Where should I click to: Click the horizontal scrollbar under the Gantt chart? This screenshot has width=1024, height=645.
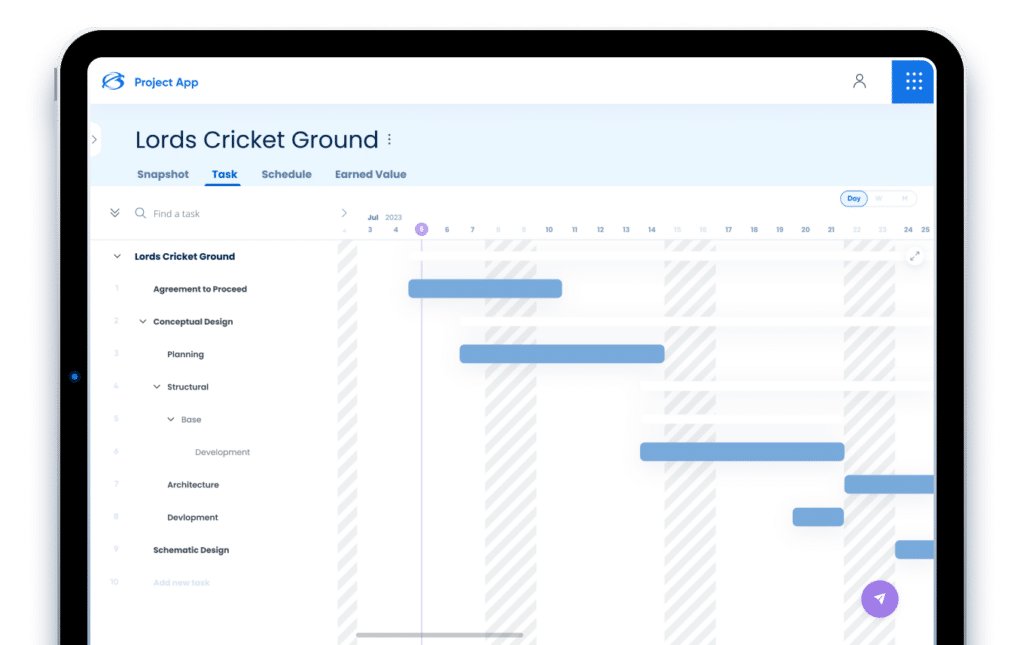click(440, 635)
